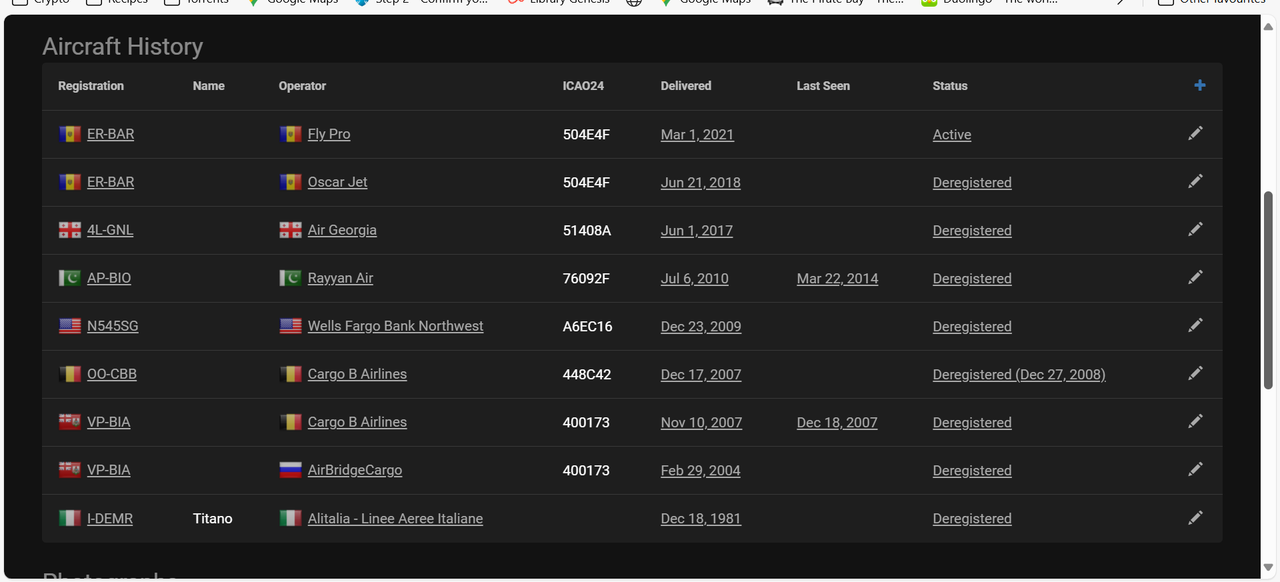Click delivered date Dec 18, 1981
Image resolution: width=1280 pixels, height=582 pixels.
point(700,518)
